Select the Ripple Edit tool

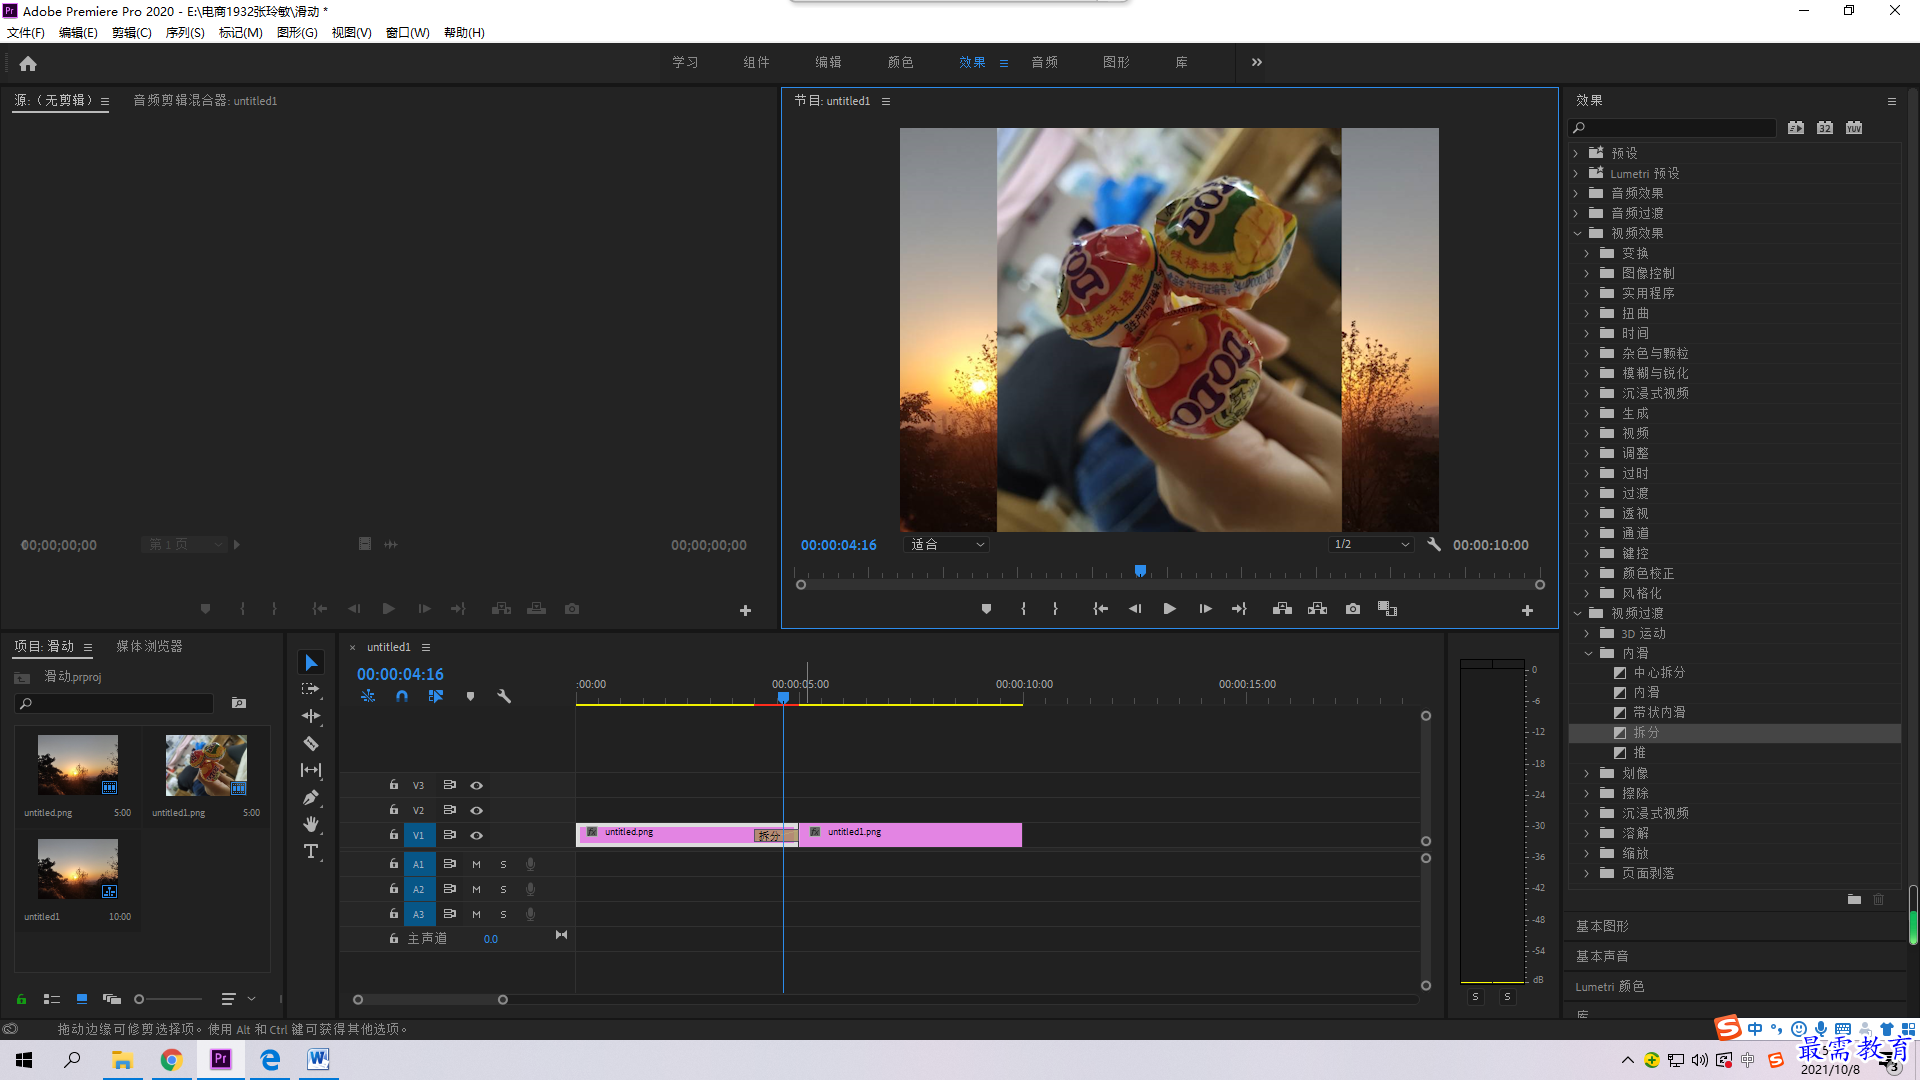pyautogui.click(x=311, y=716)
